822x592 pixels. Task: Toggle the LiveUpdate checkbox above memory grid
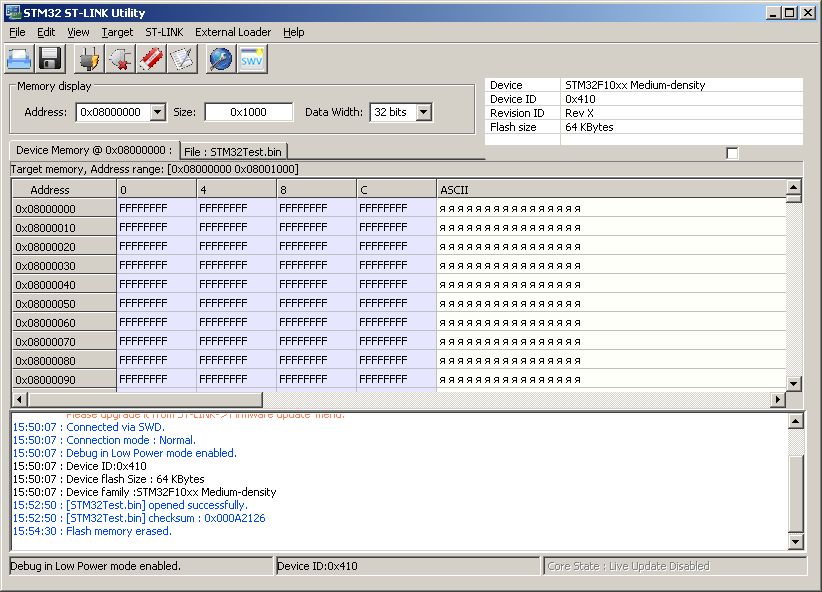732,153
